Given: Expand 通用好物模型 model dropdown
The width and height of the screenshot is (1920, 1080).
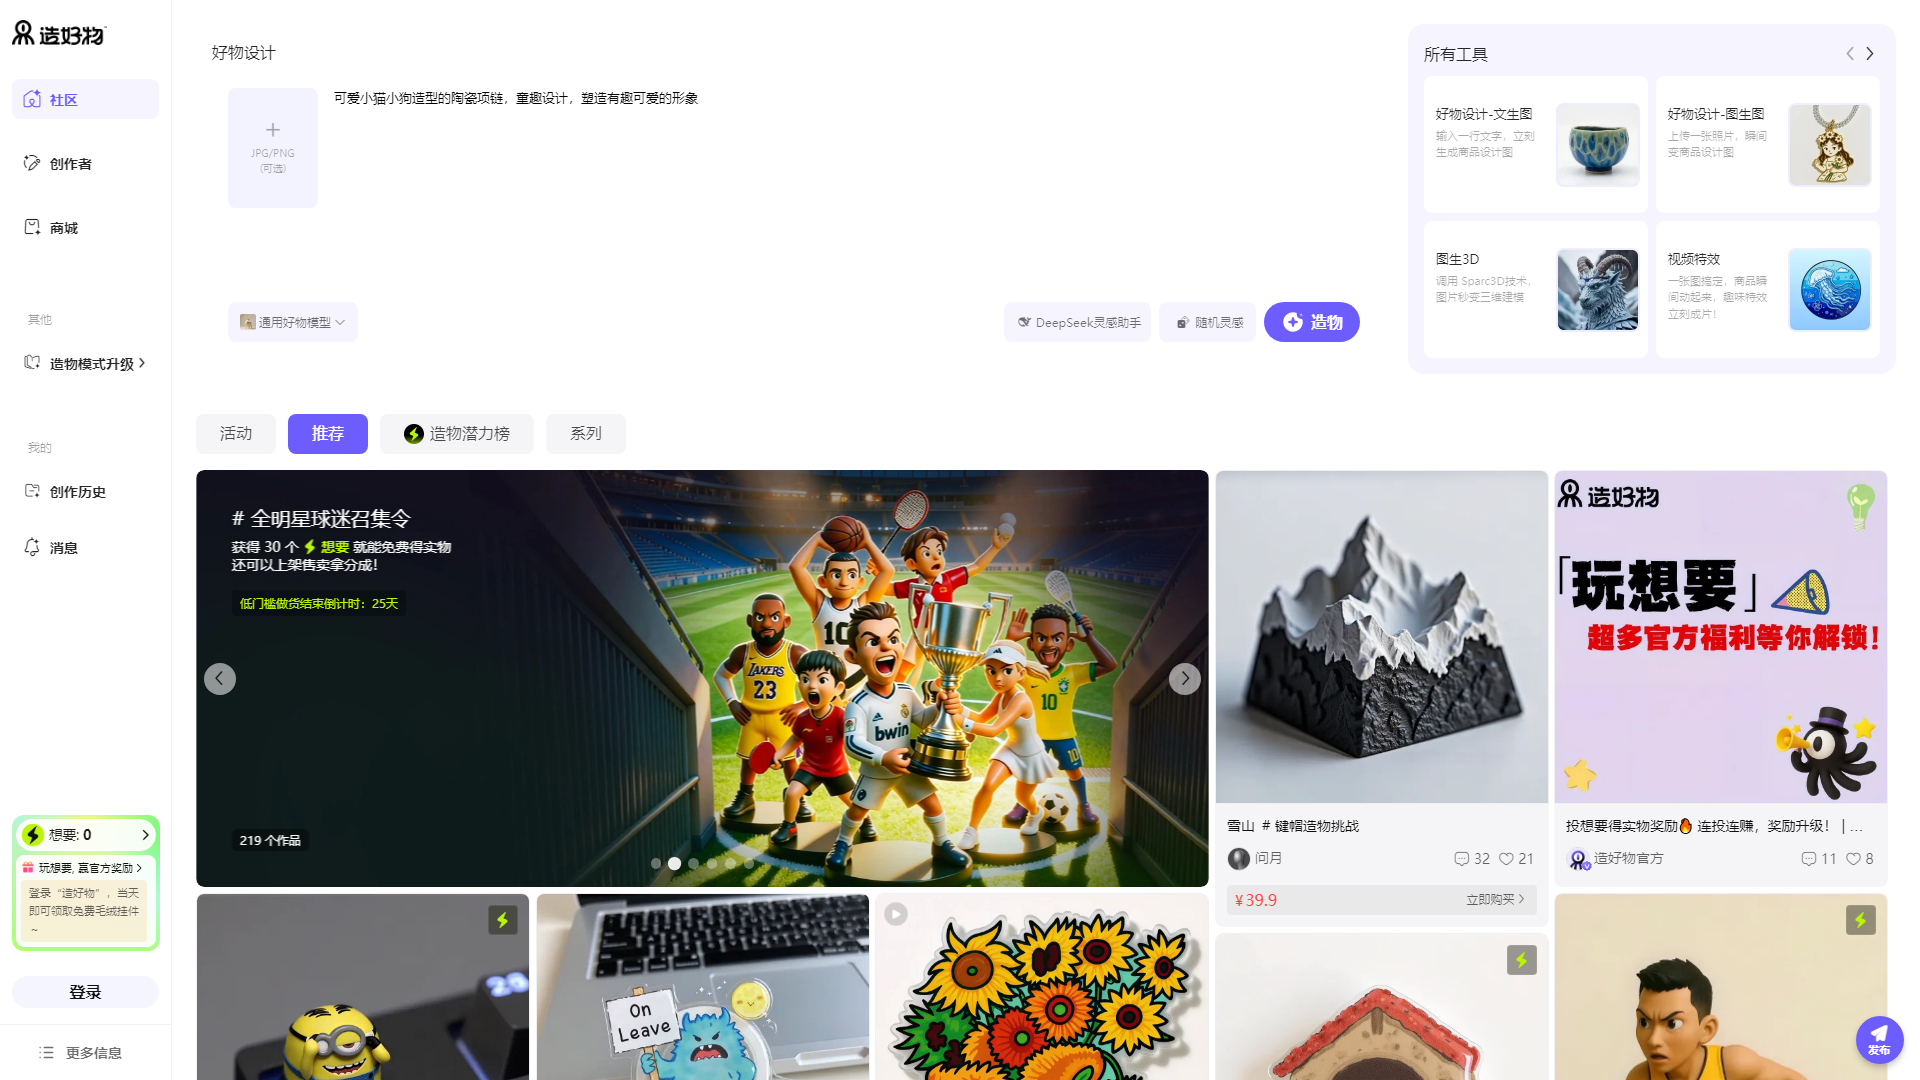Looking at the screenshot, I should tap(293, 322).
